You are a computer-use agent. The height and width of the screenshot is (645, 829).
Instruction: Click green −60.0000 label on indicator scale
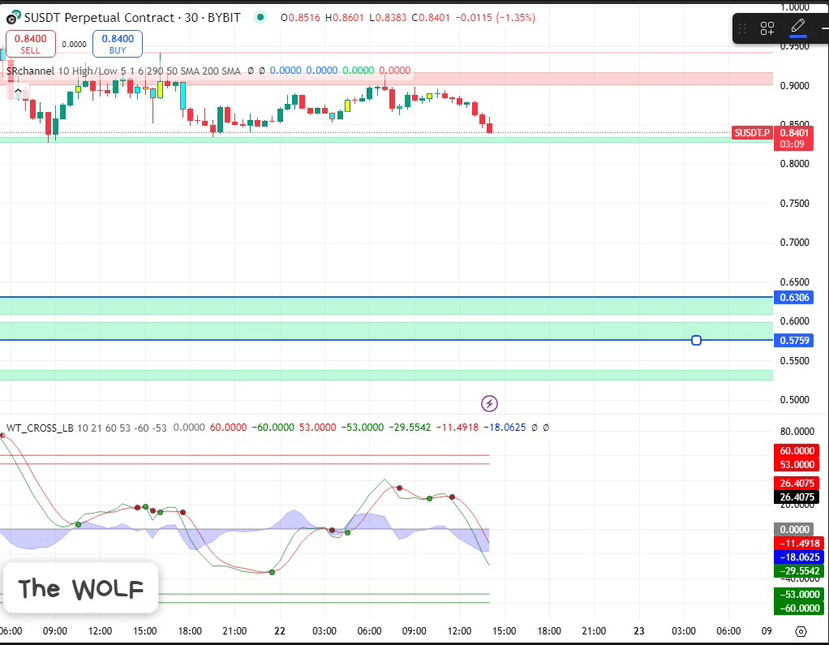[797, 608]
